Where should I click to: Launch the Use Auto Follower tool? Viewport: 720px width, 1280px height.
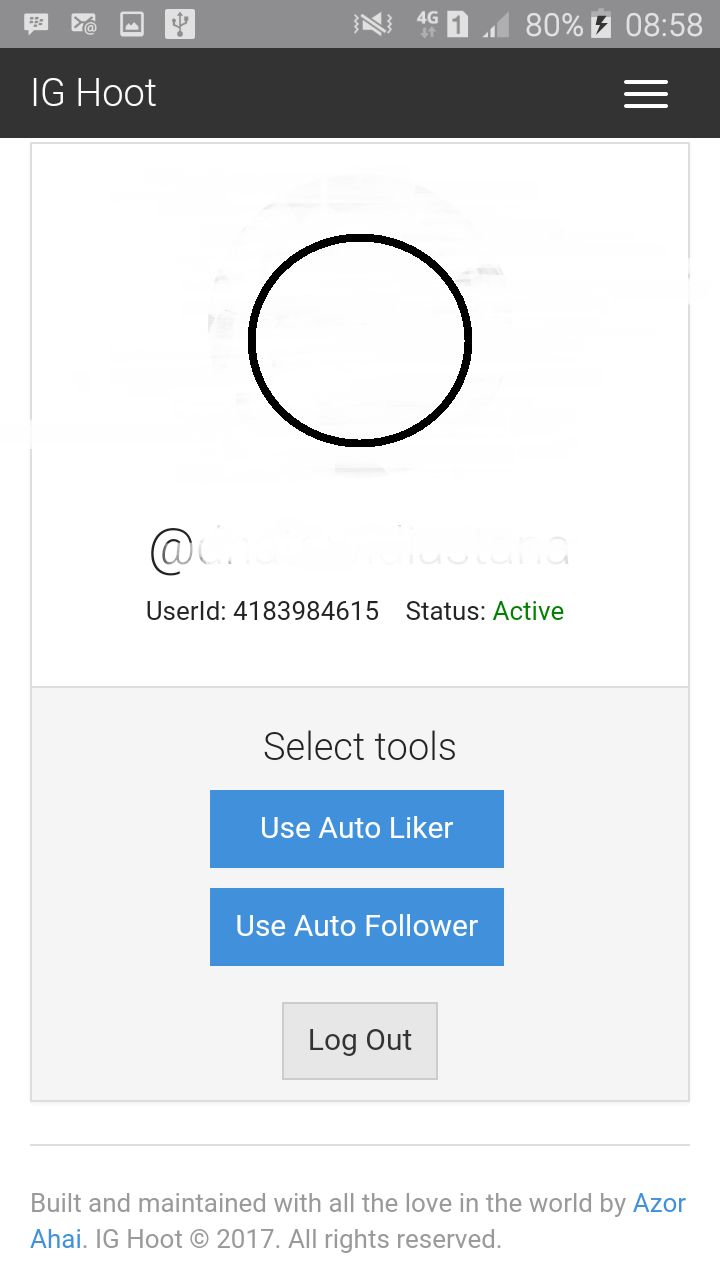coord(357,926)
